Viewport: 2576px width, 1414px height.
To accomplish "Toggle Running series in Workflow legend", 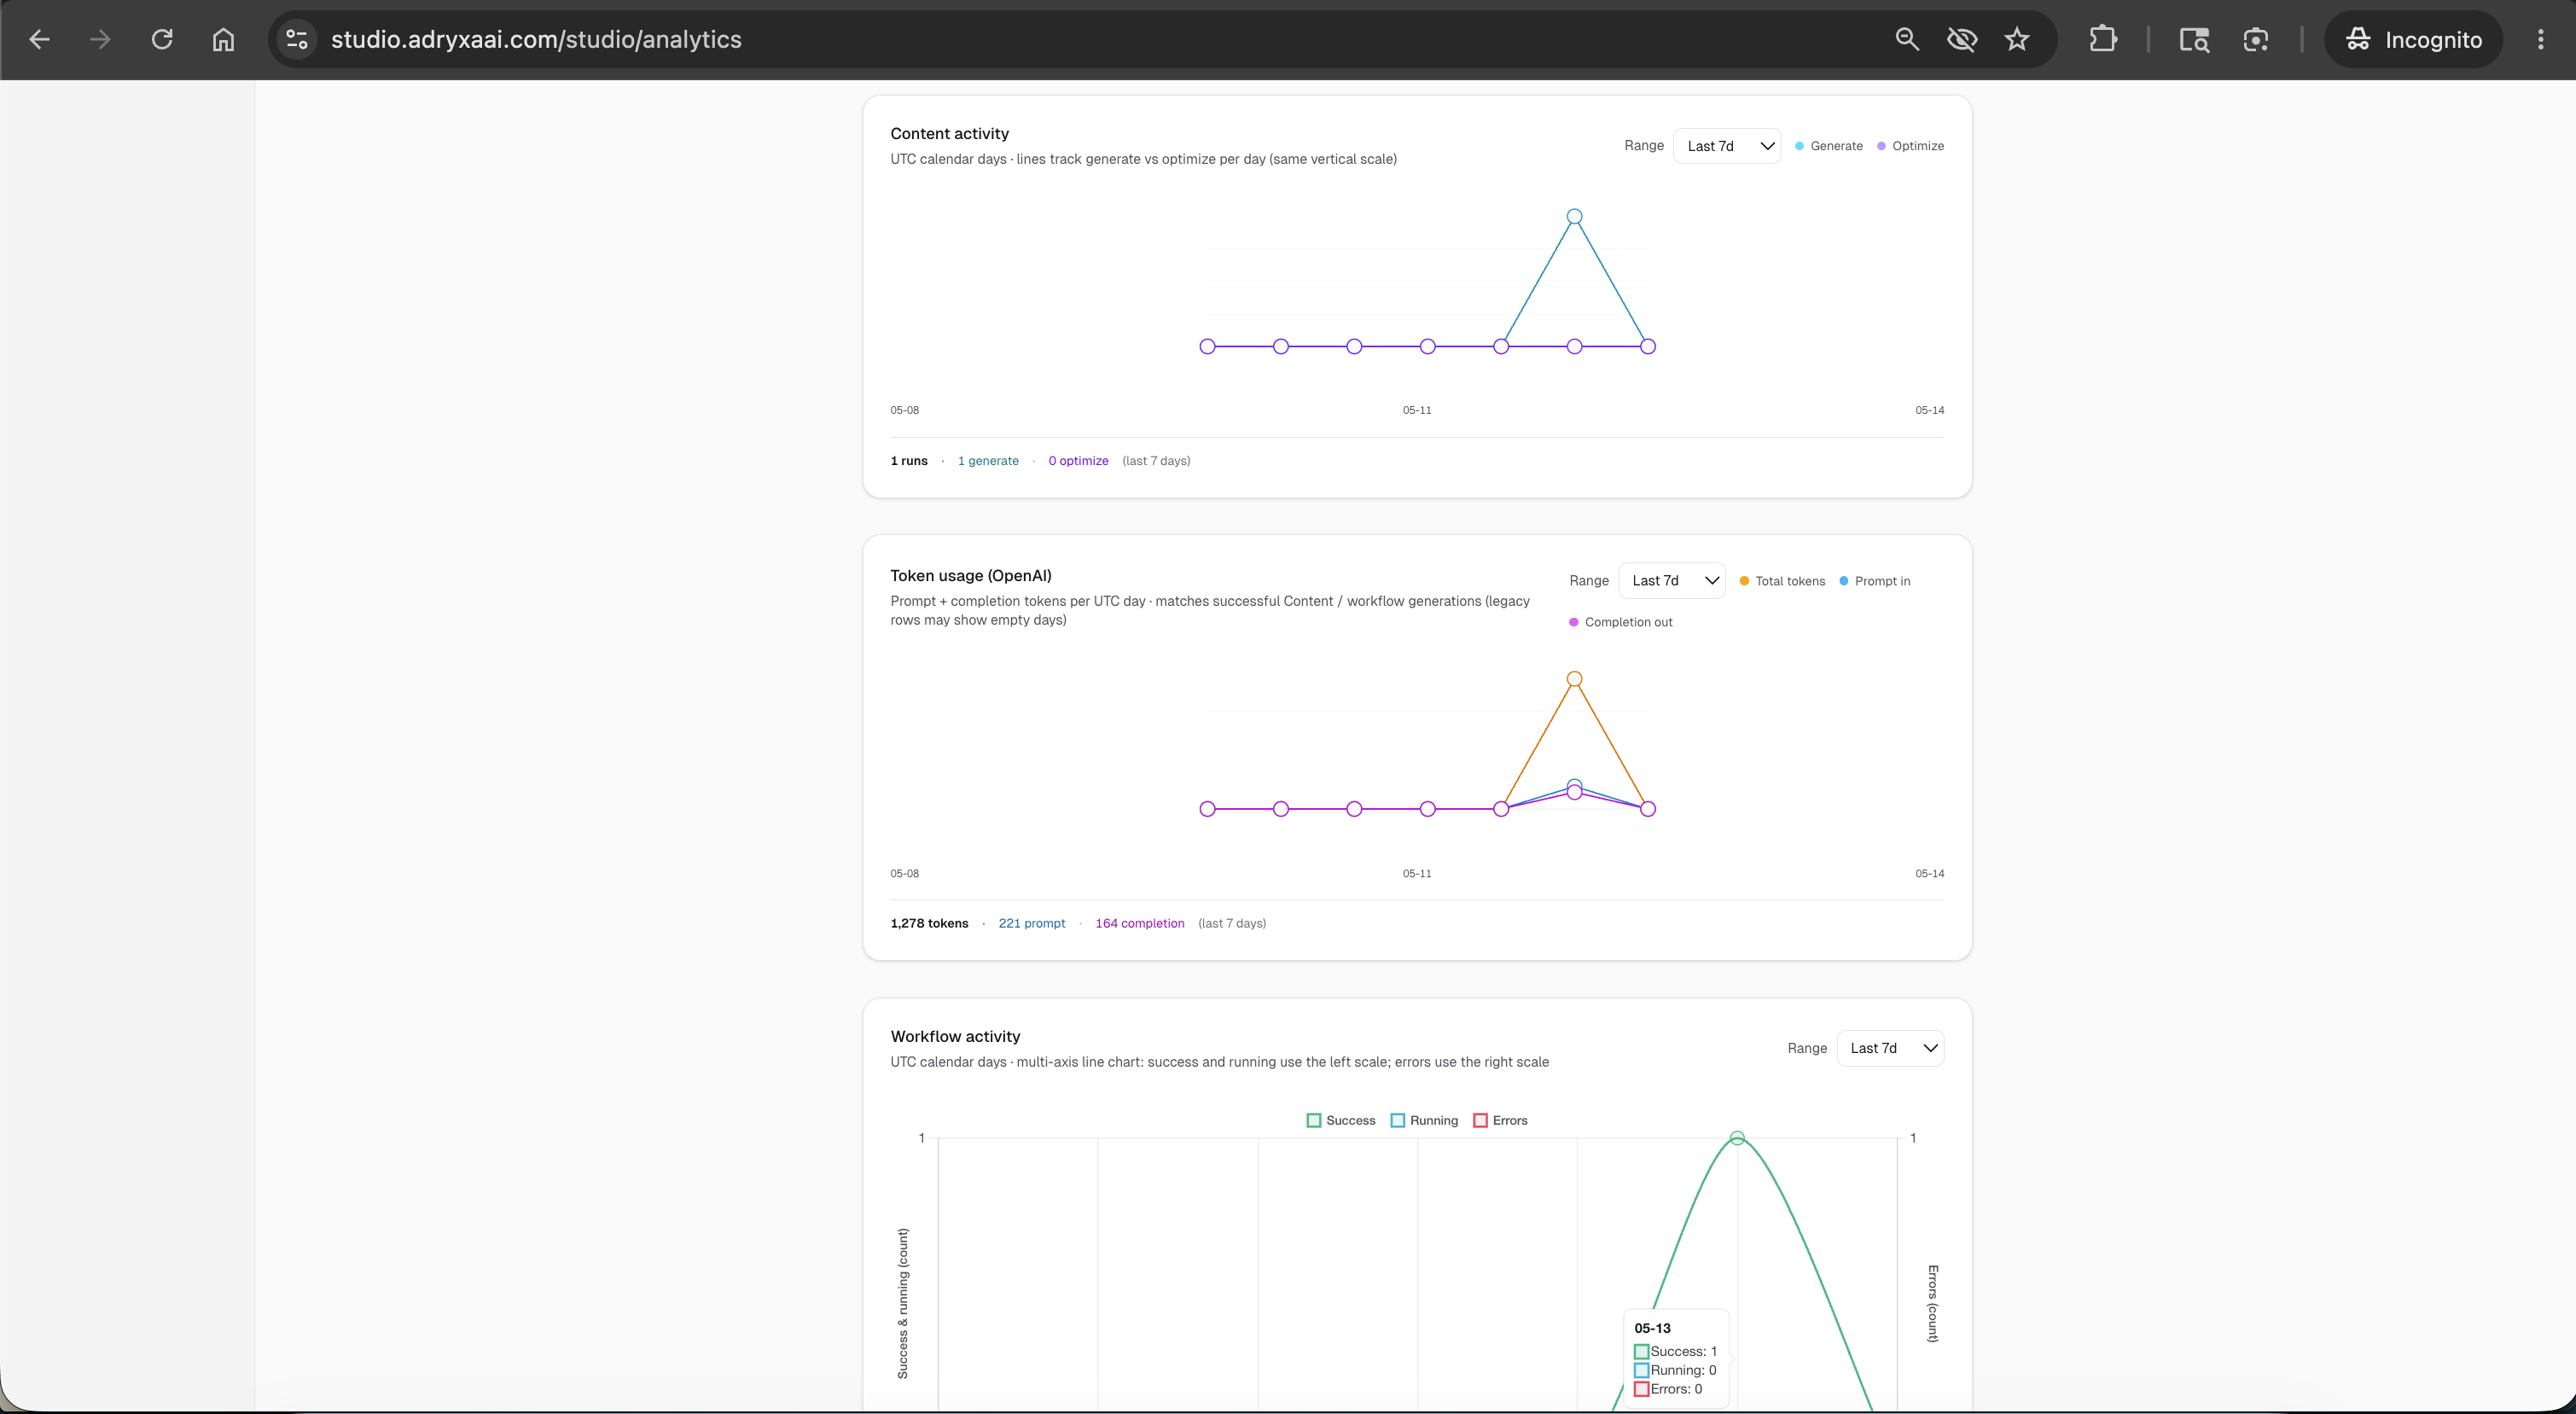I will (1424, 1120).
